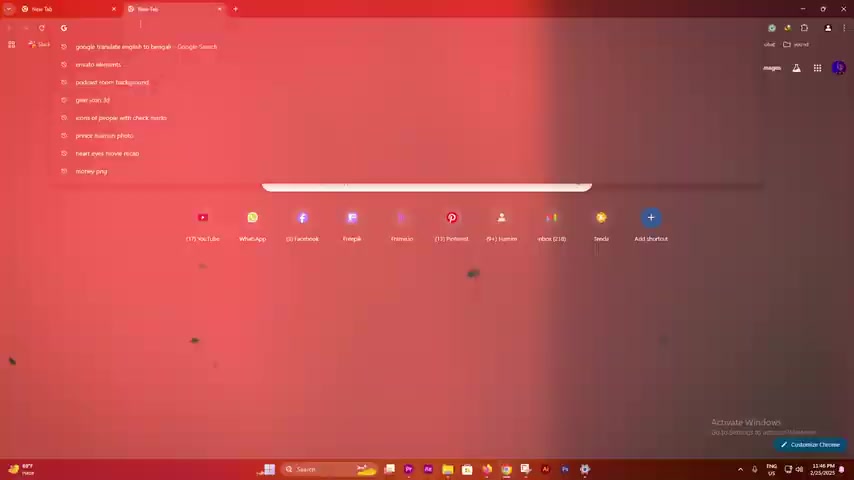Select suggestion heart eyes movie recap
This screenshot has height=480, width=854.
408,153
